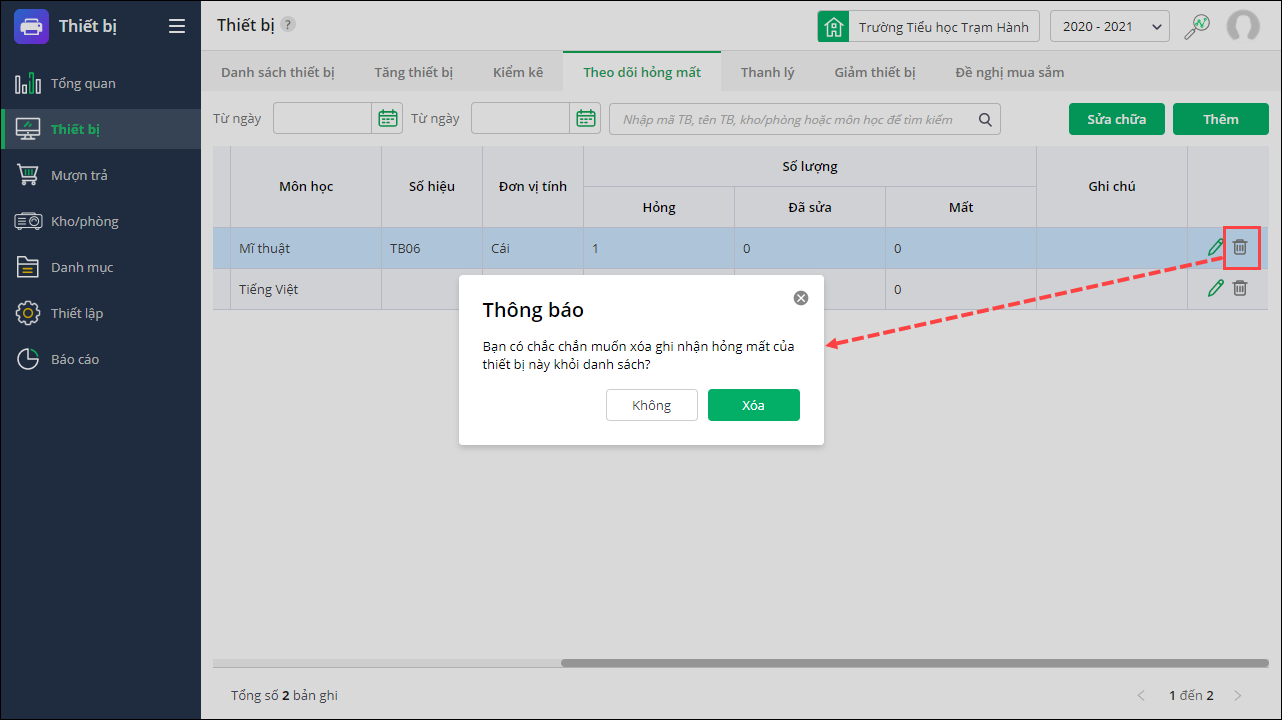
Task: Close the Thông báo dialog with X
Action: tap(801, 298)
